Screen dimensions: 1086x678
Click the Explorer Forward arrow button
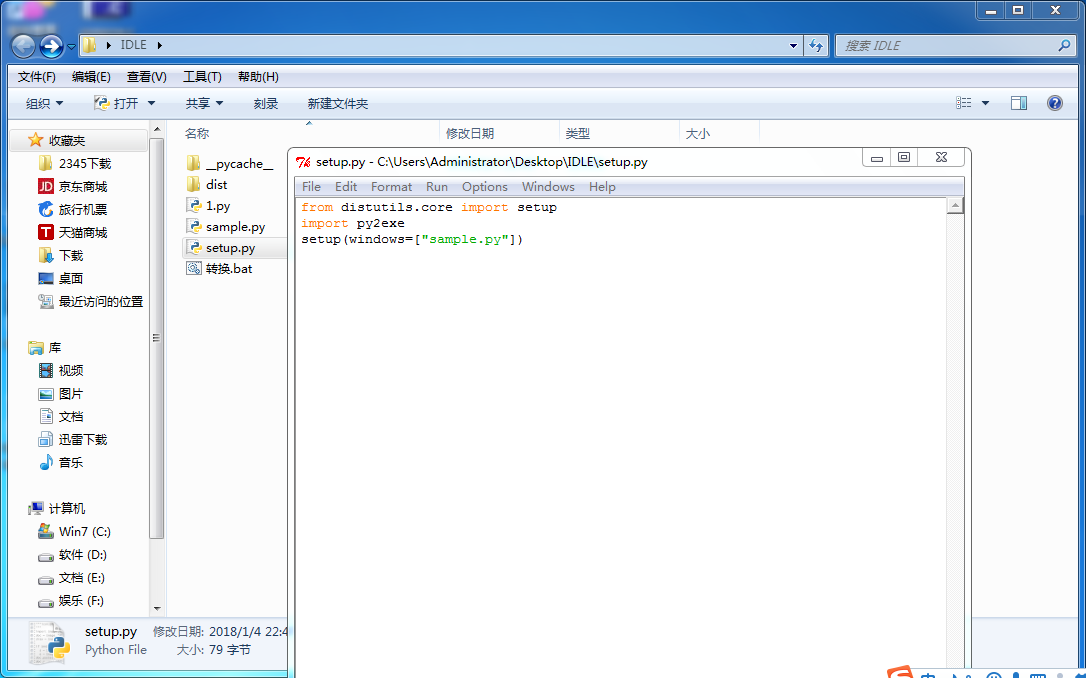click(51, 46)
